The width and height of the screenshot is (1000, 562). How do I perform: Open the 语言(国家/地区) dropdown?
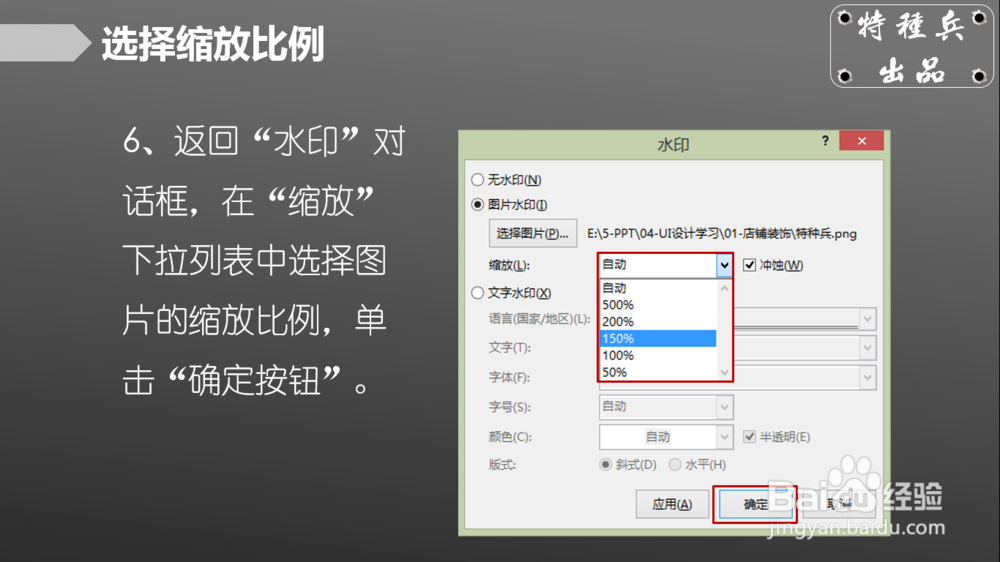tap(867, 318)
